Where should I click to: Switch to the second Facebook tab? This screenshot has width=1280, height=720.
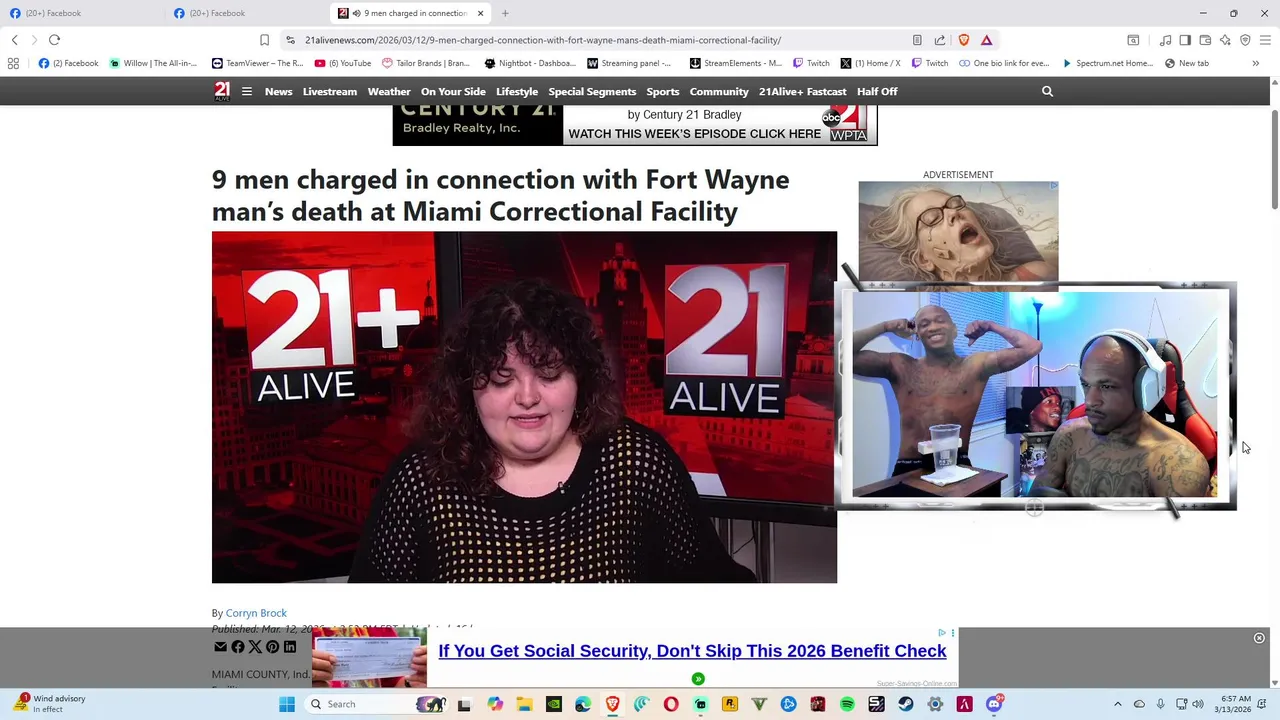[x=245, y=13]
